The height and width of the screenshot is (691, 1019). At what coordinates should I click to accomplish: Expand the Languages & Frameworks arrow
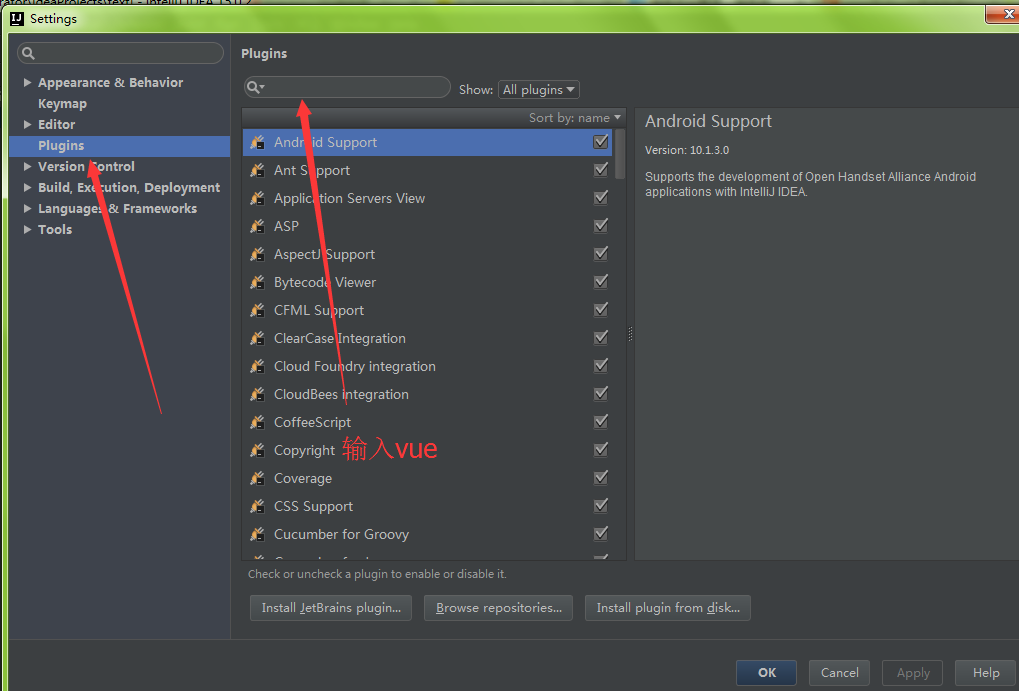pos(27,208)
